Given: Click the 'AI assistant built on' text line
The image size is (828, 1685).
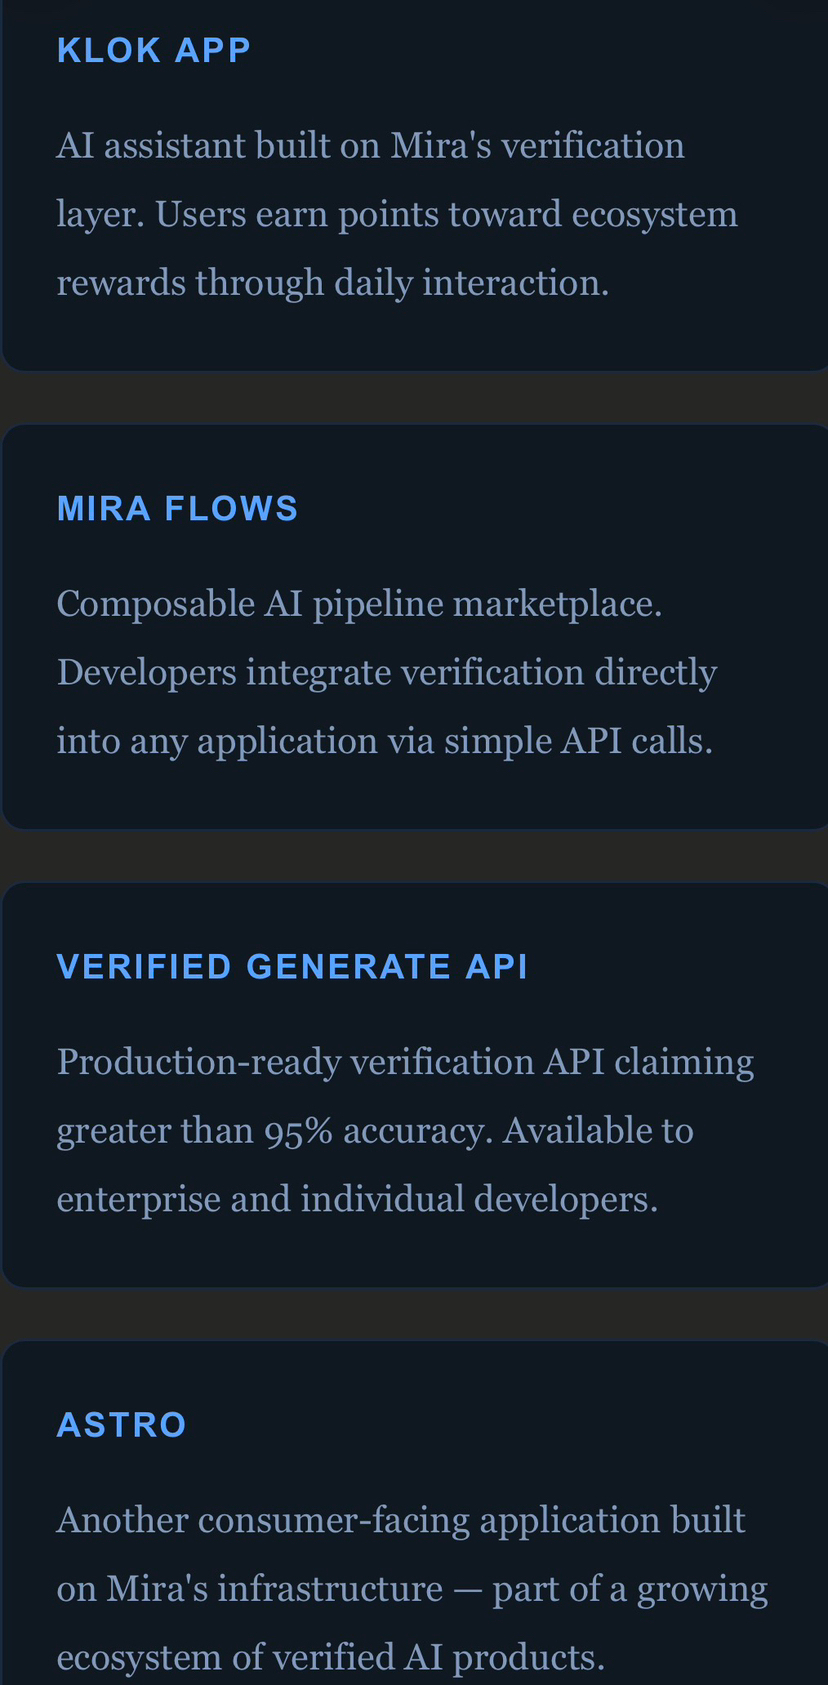Looking at the screenshot, I should (x=220, y=146).
